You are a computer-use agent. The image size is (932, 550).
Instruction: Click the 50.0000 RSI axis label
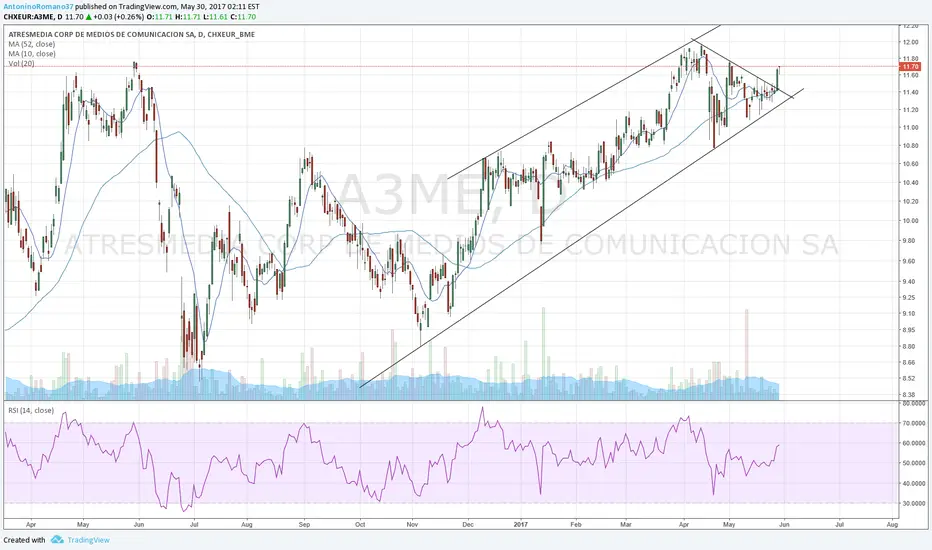click(x=915, y=463)
